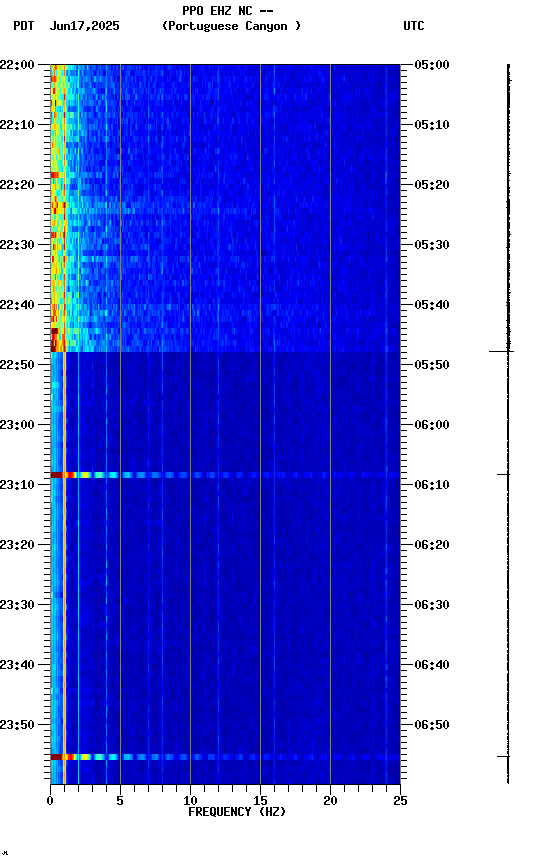This screenshot has width=552, height=864.
Task: Click the 05:00 UTC time label
Action: click(x=432, y=65)
